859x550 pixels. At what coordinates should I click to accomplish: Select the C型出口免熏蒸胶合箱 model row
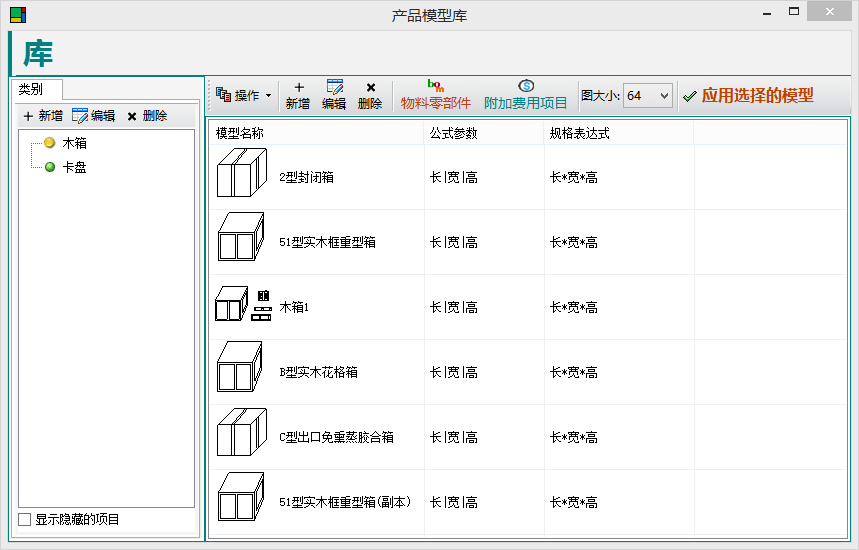click(336, 437)
